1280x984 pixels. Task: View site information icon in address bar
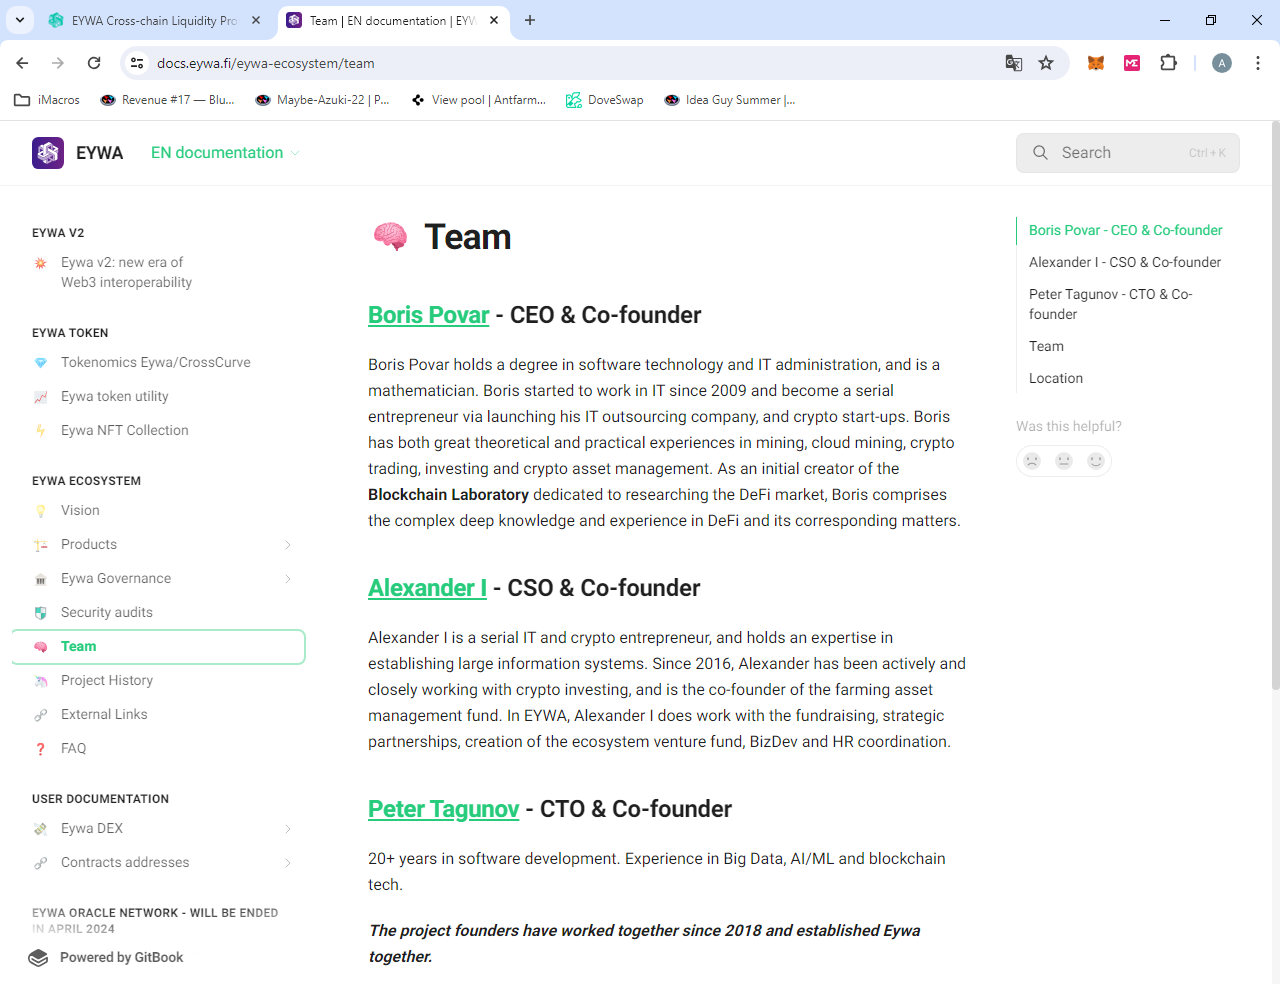click(137, 63)
